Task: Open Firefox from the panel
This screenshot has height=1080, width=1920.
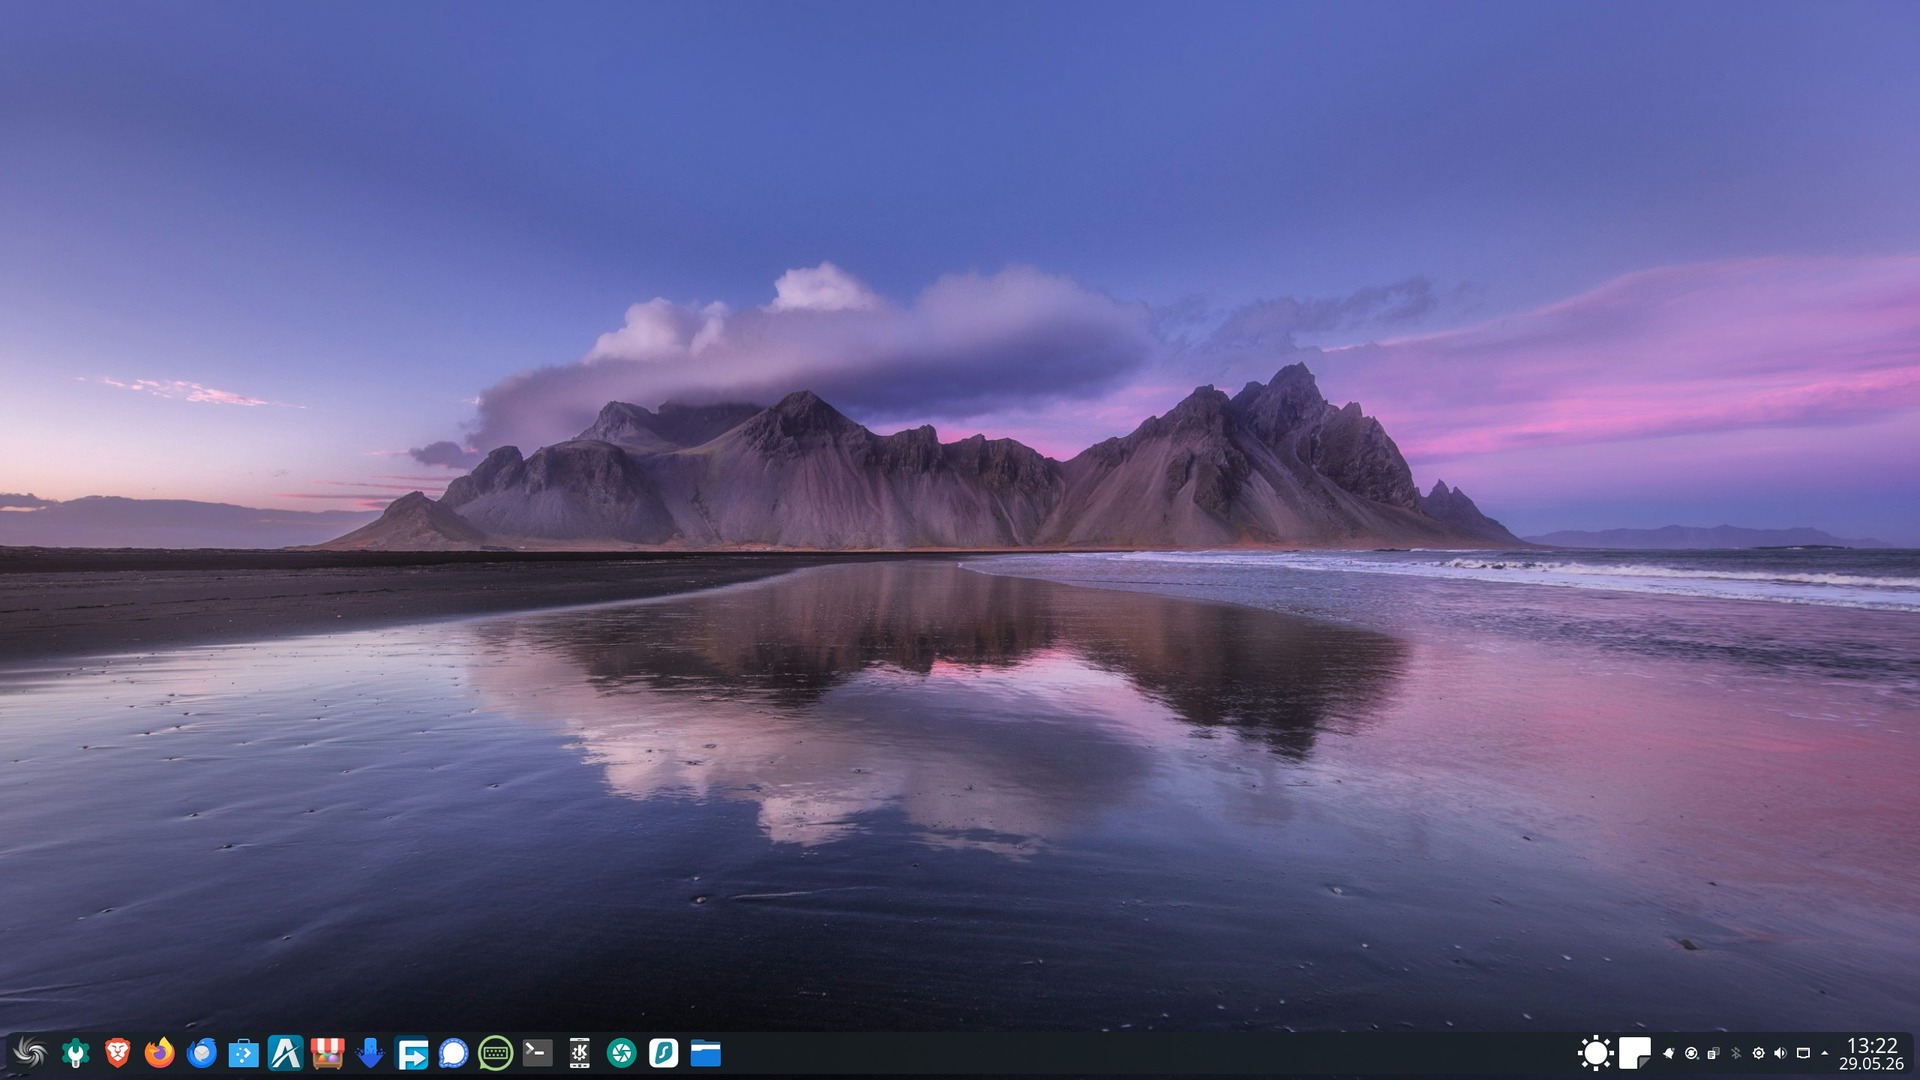Action: [159, 1053]
